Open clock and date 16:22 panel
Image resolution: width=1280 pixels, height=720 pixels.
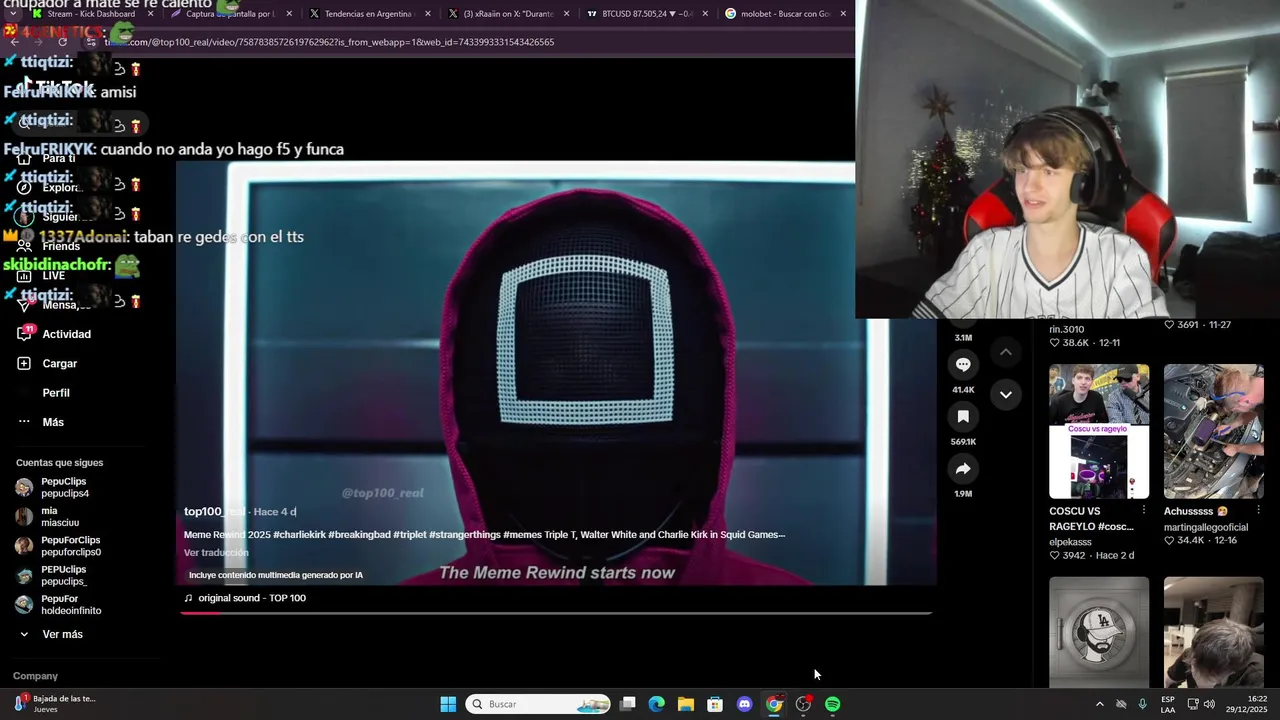click(1249, 704)
